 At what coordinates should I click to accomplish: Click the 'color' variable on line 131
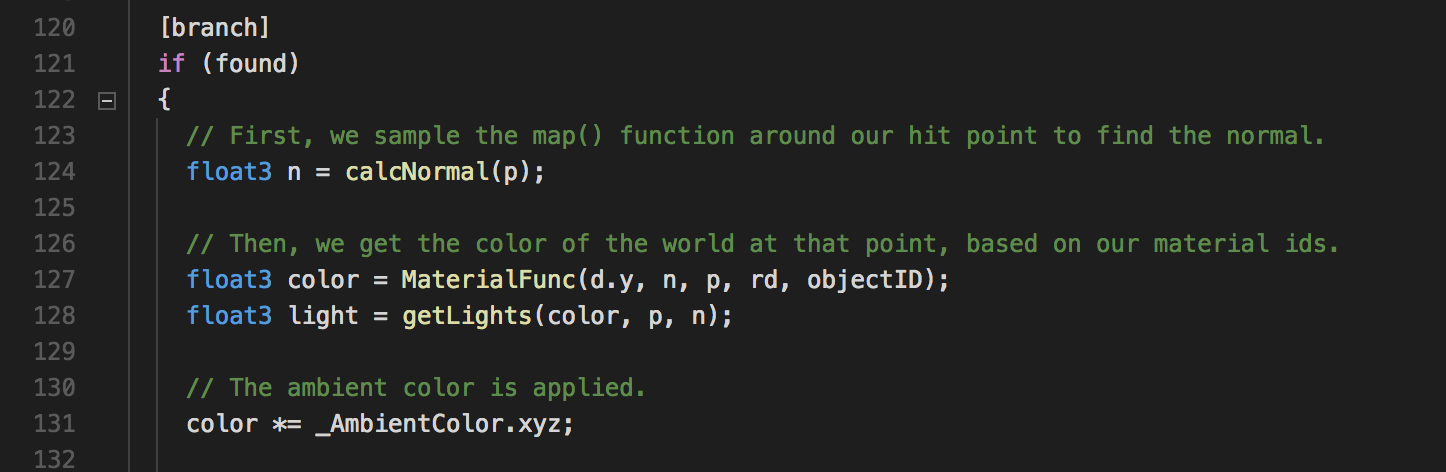[222, 424]
